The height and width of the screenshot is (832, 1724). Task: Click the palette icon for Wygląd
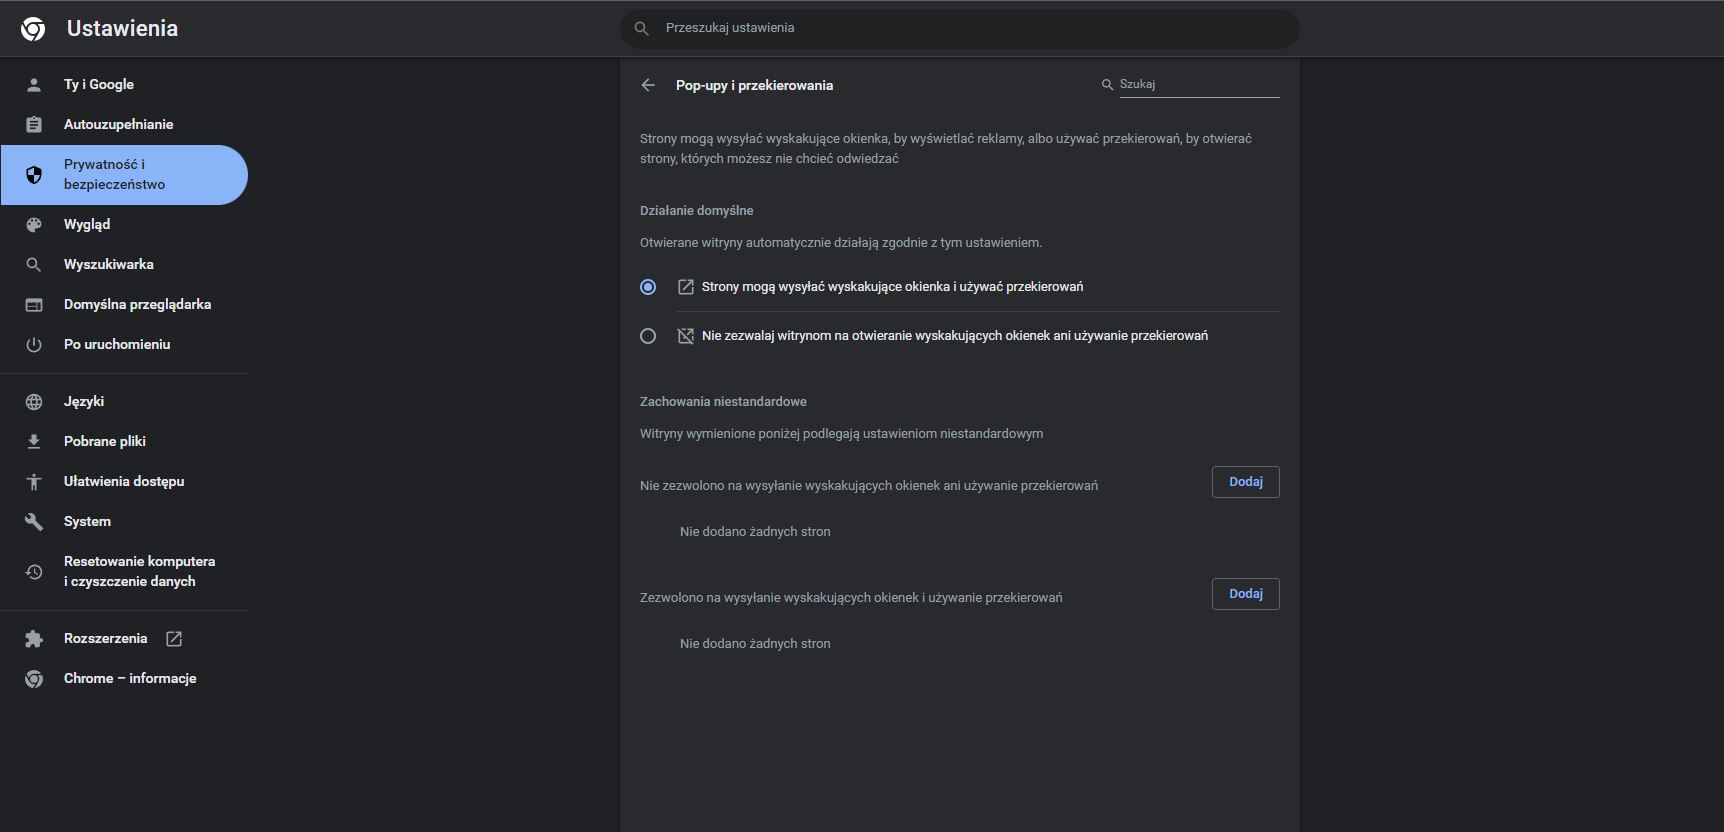[34, 225]
